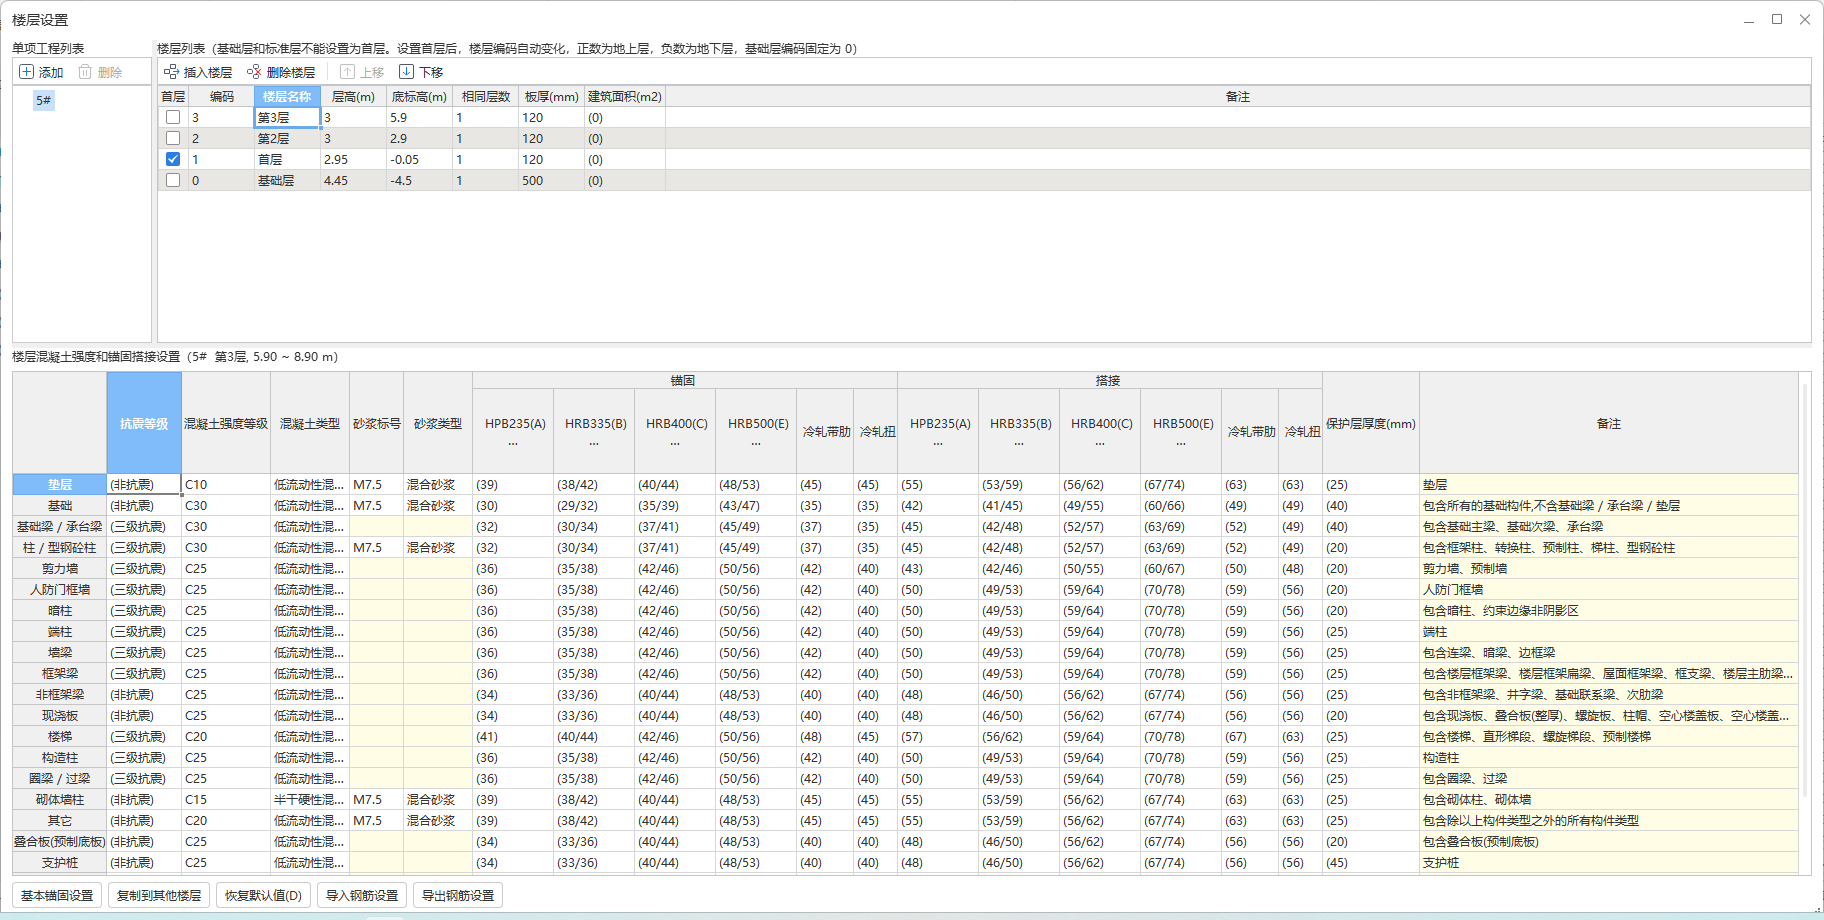Click 备注 cell 剪力墙、预制墙
This screenshot has width=1824, height=920.
(x=1609, y=569)
